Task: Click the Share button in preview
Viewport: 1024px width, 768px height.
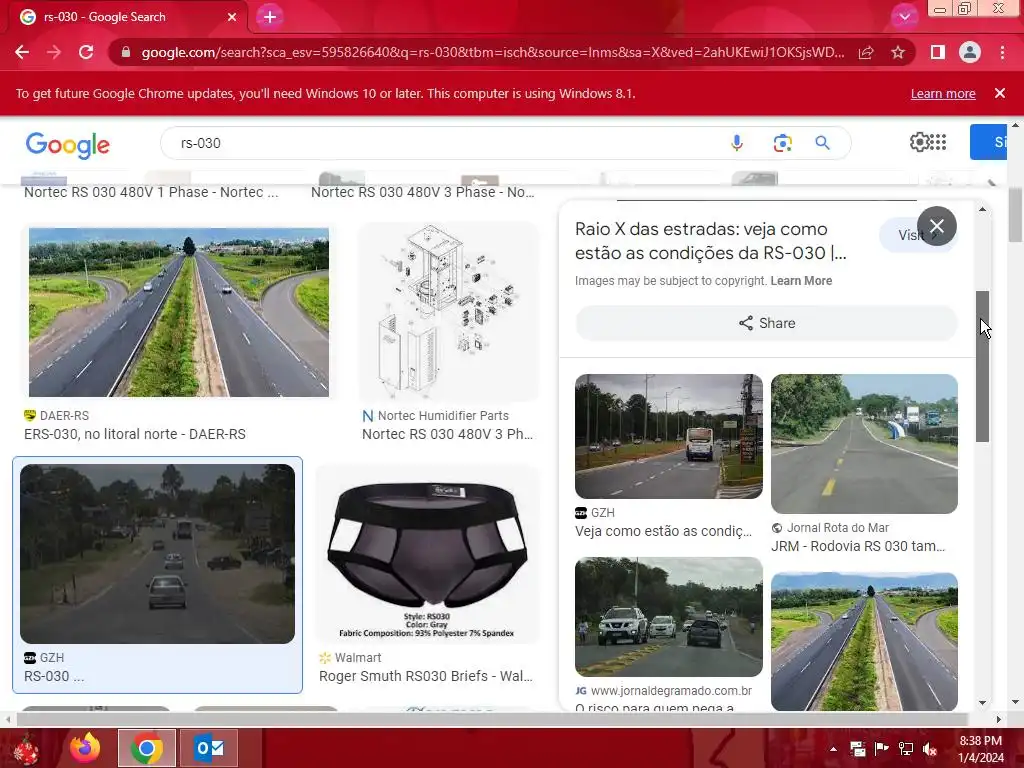Action: point(767,323)
